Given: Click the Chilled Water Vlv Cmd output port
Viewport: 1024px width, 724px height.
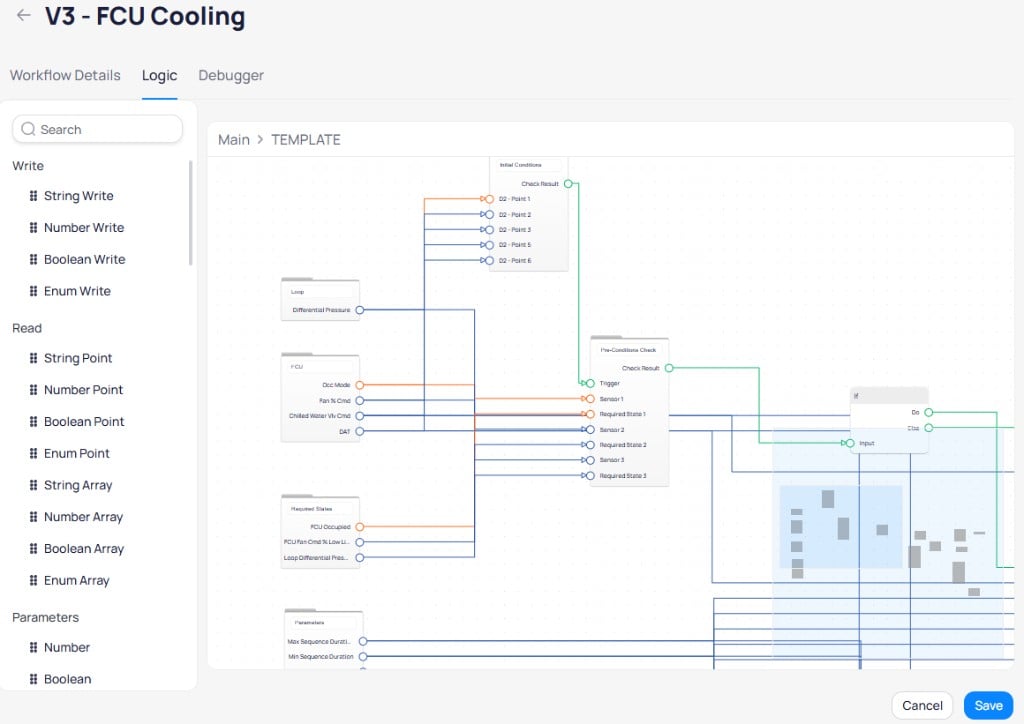Looking at the screenshot, I should 360,416.
